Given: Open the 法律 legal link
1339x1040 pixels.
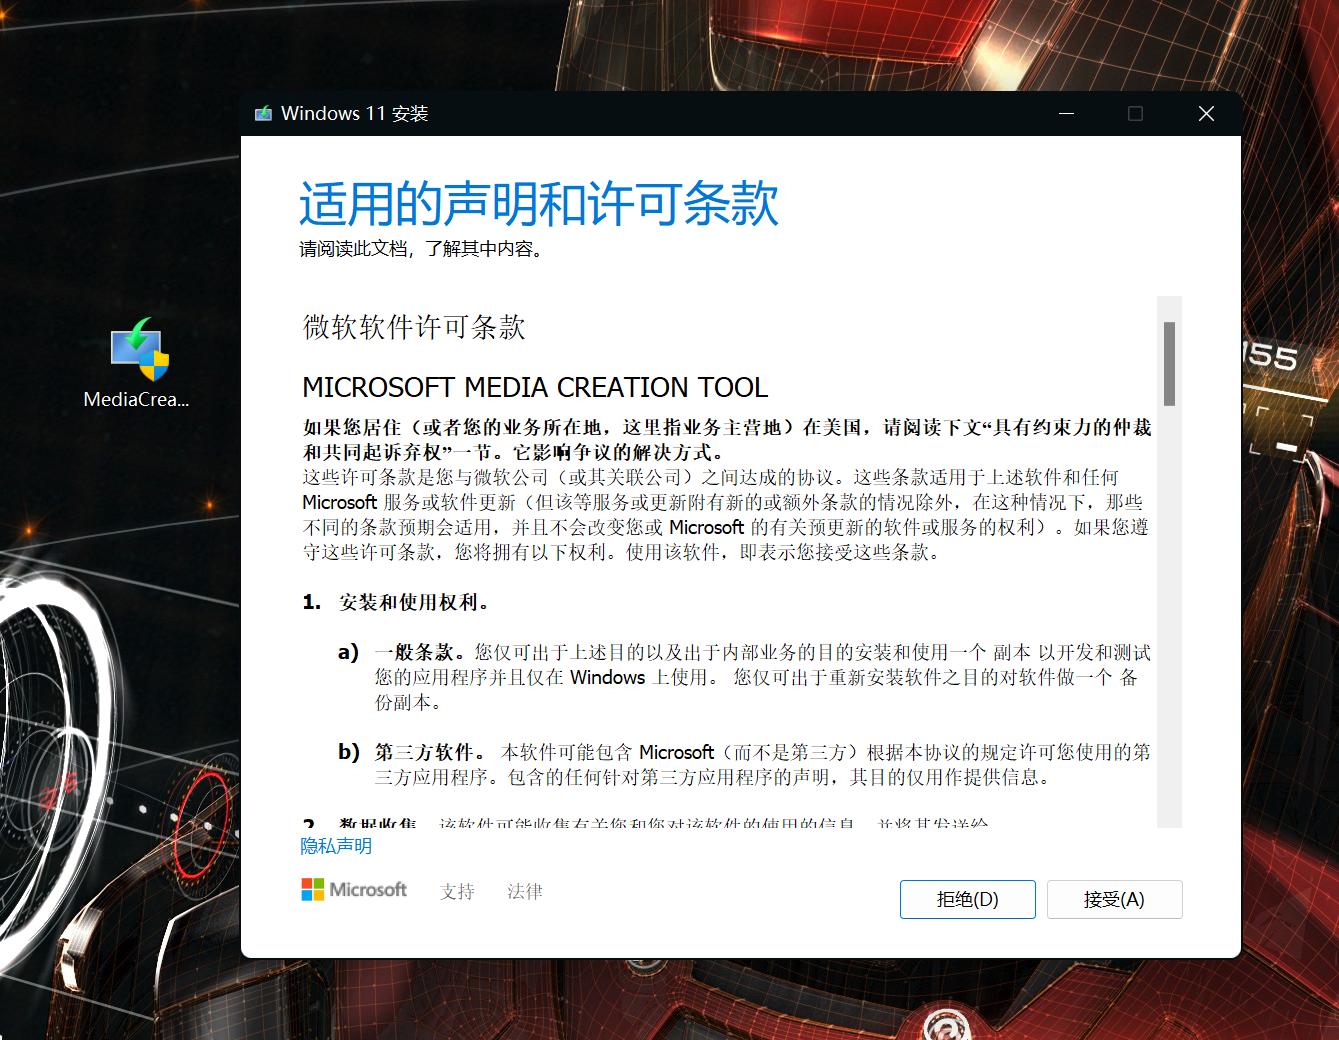Looking at the screenshot, I should [524, 890].
